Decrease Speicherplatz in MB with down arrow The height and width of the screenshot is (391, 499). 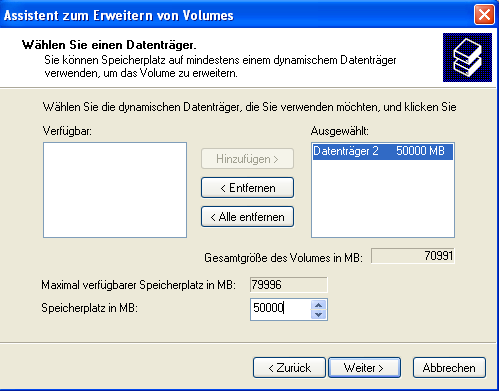(318, 314)
